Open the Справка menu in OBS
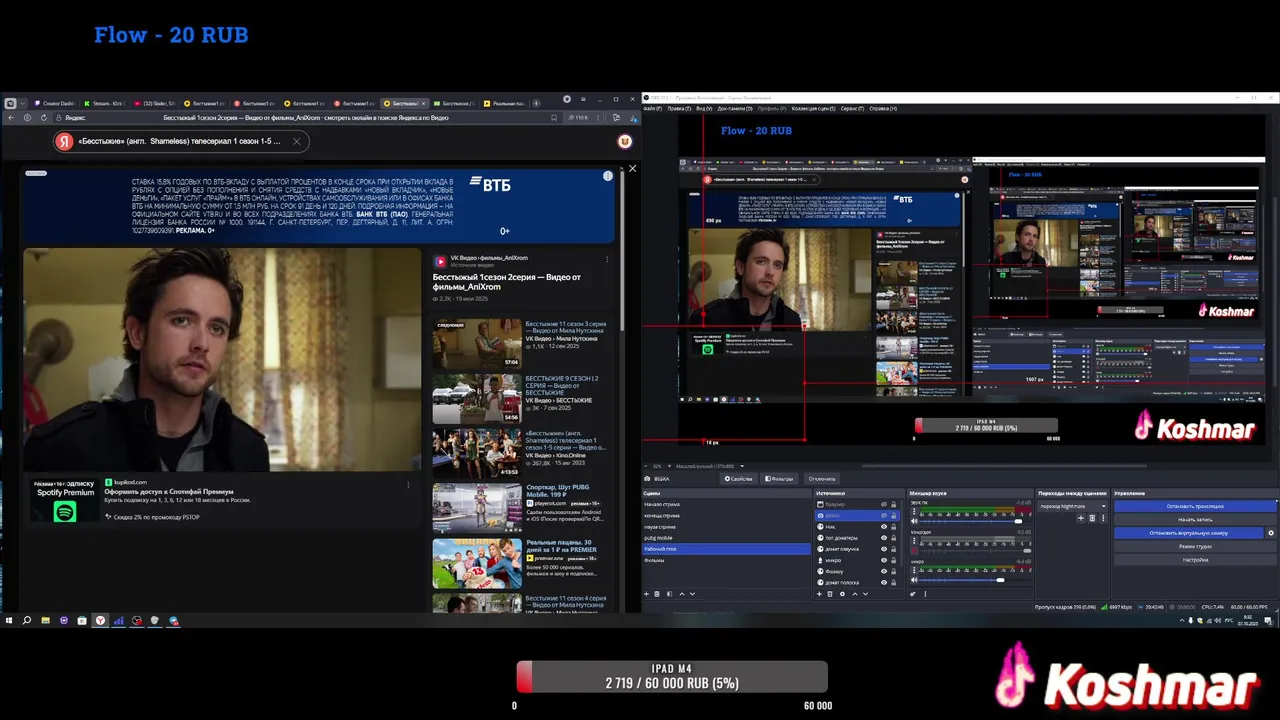This screenshot has height=720, width=1280. pyautogui.click(x=882, y=108)
